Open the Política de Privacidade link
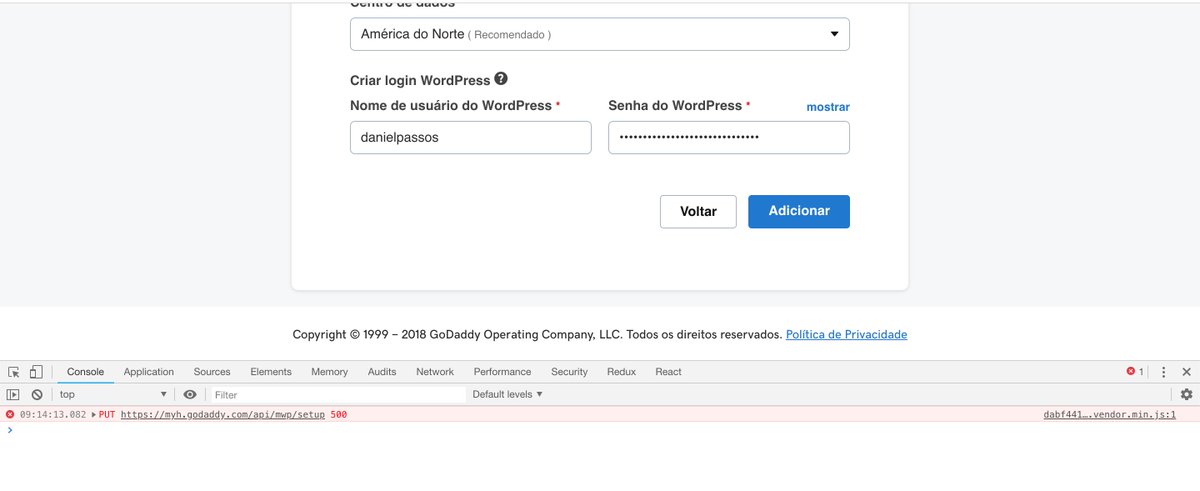Viewport: 1200px width, 491px height. pos(847,335)
